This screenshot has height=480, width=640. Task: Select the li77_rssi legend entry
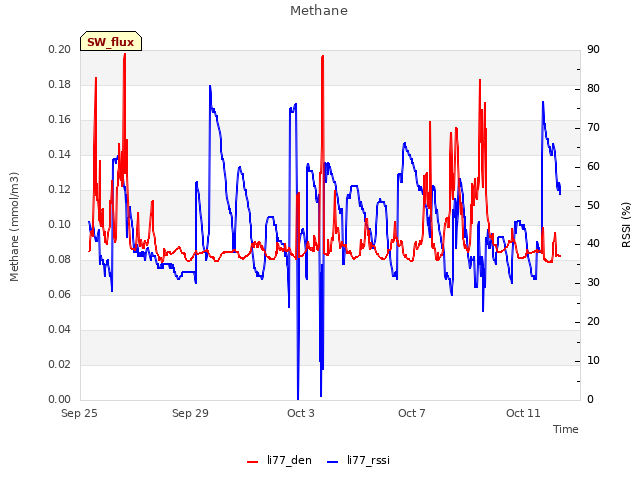[x=358, y=460]
